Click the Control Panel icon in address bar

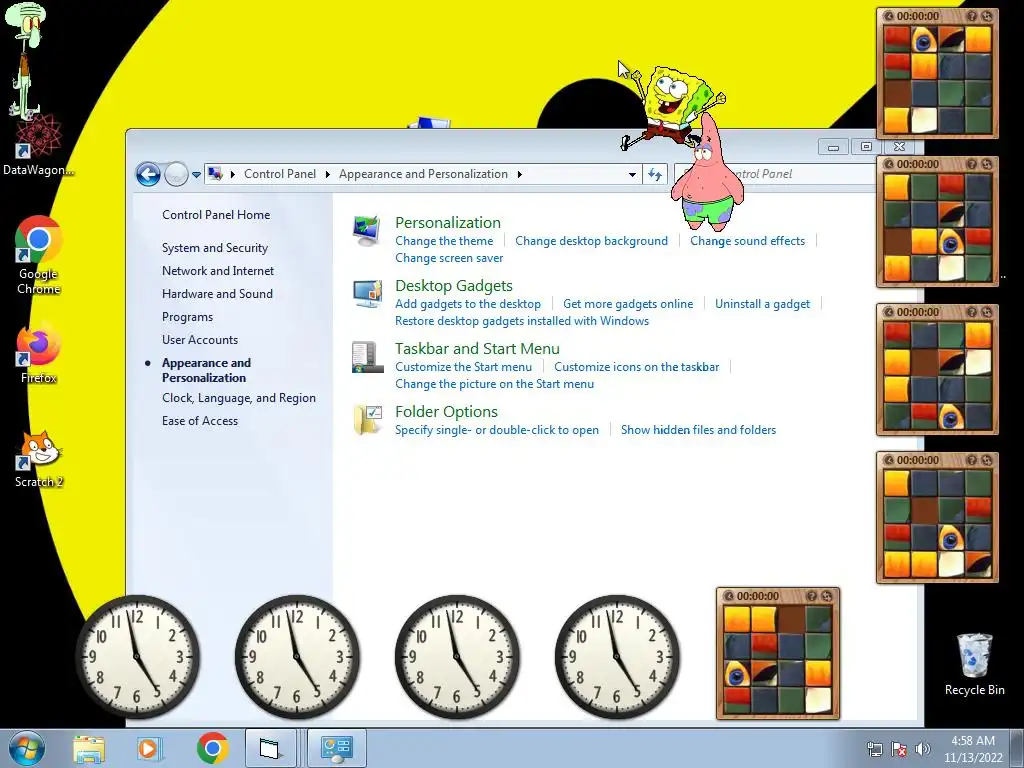pyautogui.click(x=215, y=174)
